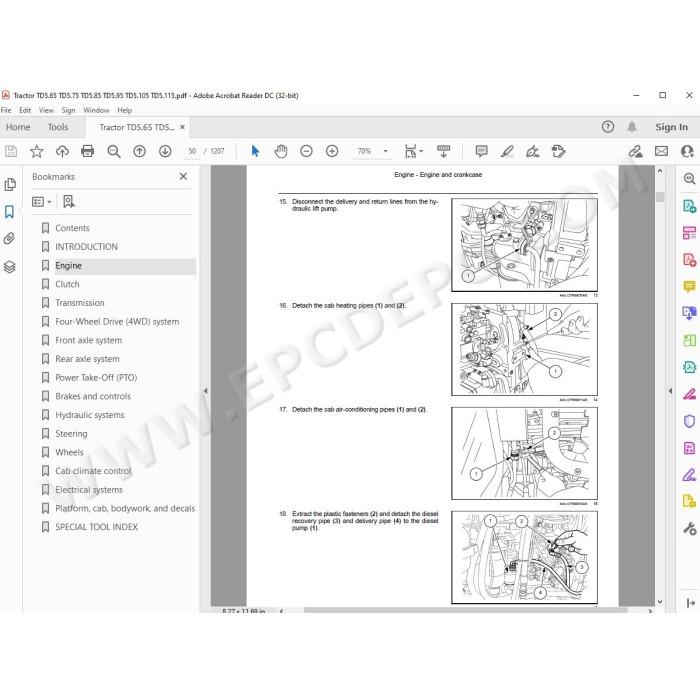Switch to the Tools tab

58,127
